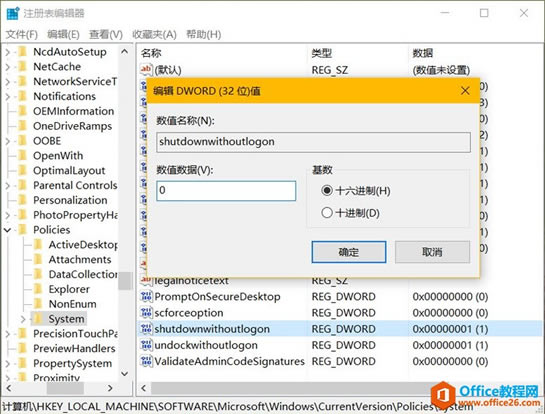Click tree pane horizontal scroll right arrow
The image size is (545, 414).
(110, 388)
